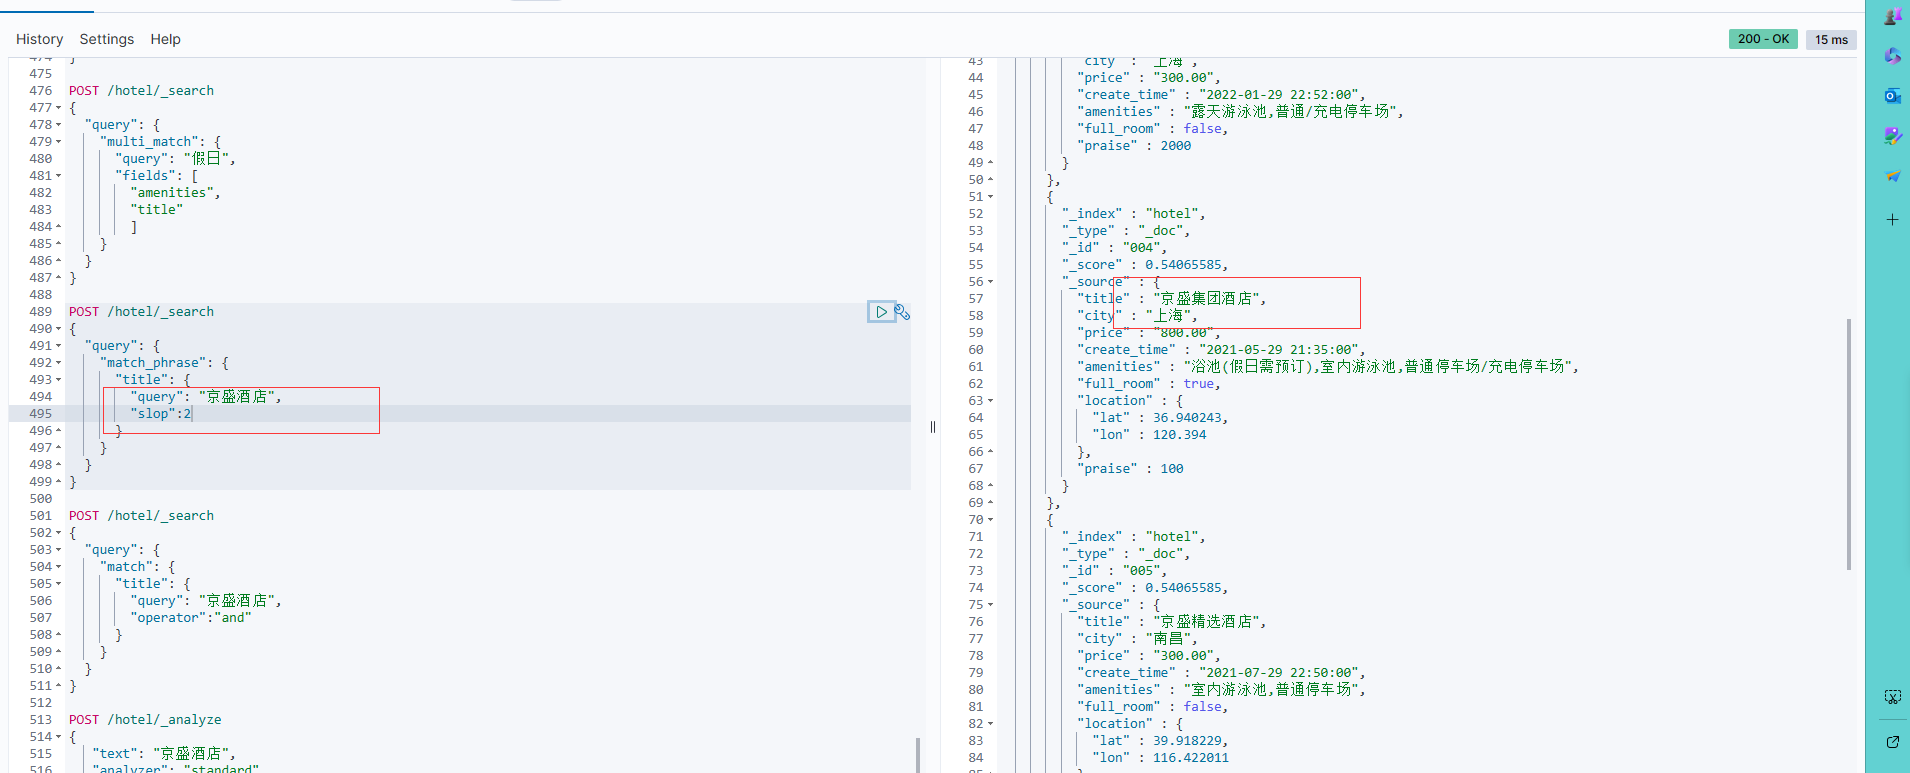Collapse the hit object fold at response line 70
The height and width of the screenshot is (773, 1910).
coord(990,520)
